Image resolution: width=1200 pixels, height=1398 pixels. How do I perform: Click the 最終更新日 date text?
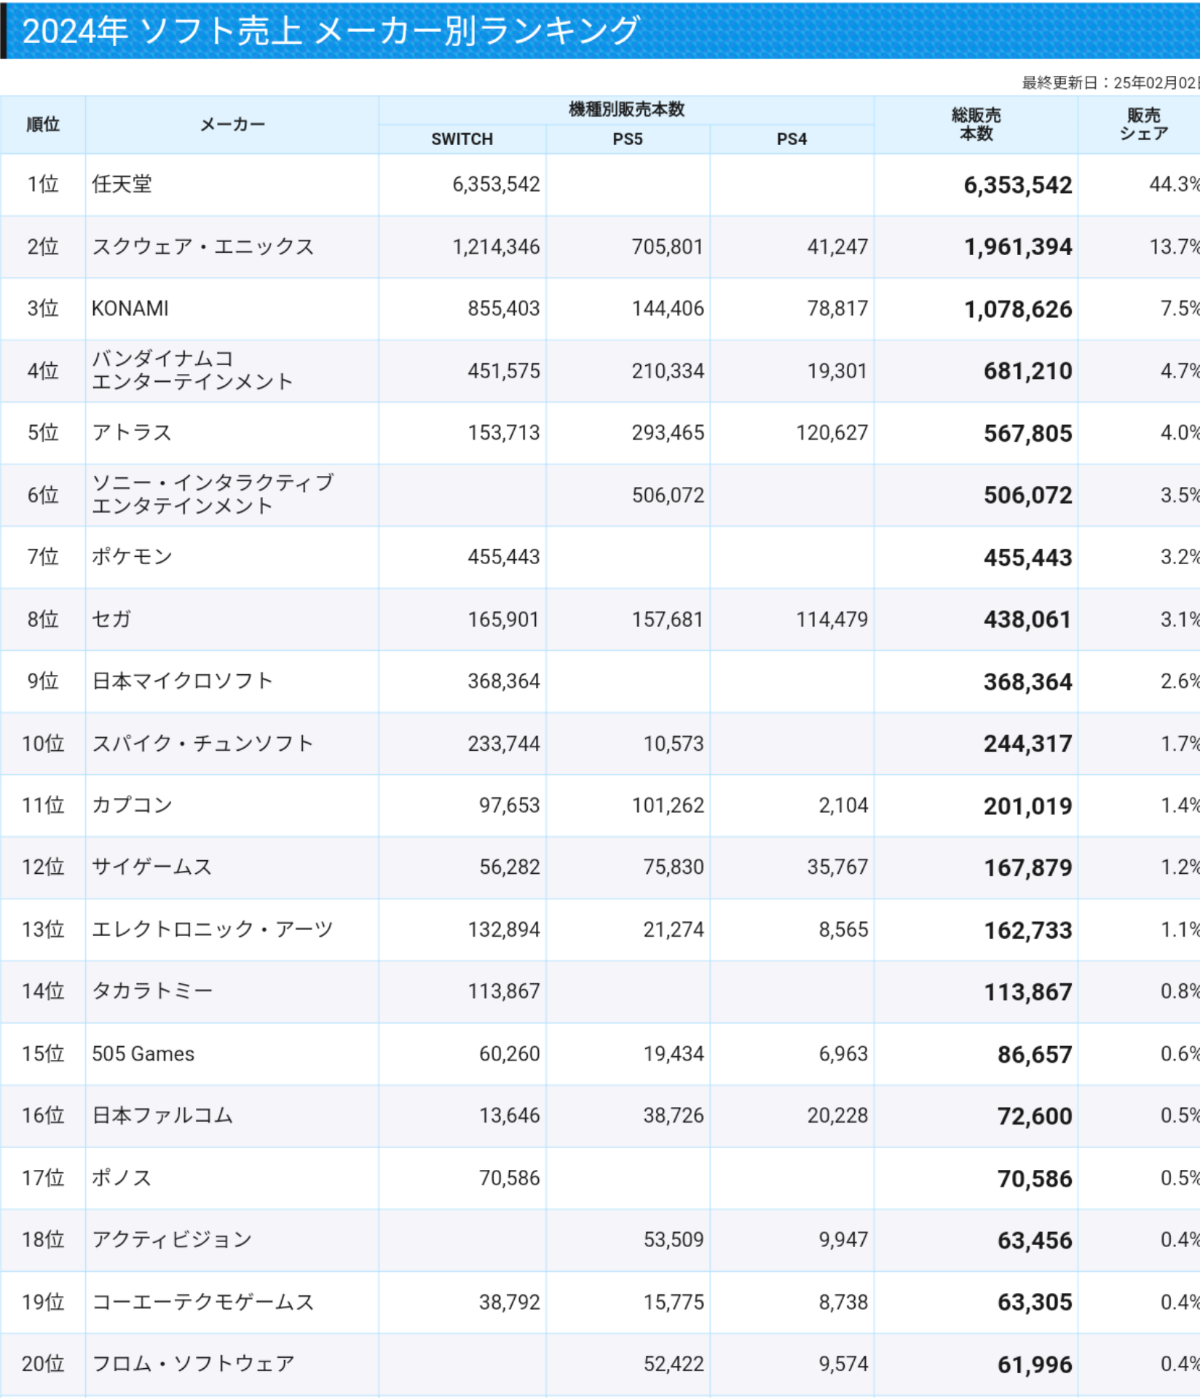pyautogui.click(x=1110, y=83)
